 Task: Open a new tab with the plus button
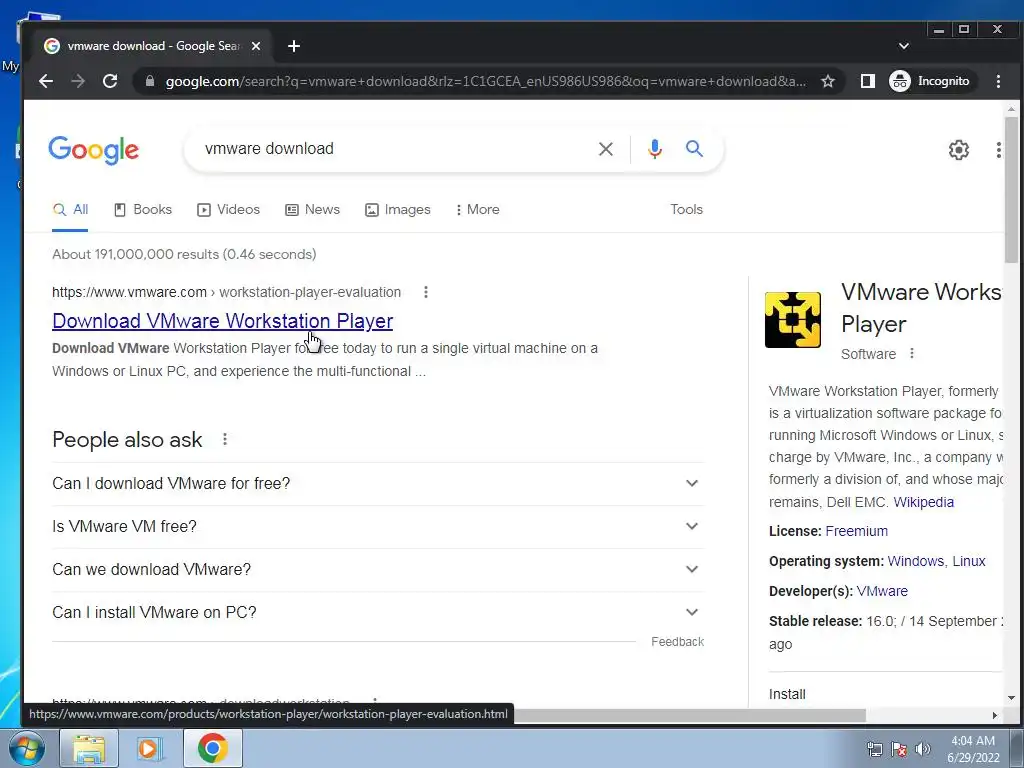pos(294,46)
